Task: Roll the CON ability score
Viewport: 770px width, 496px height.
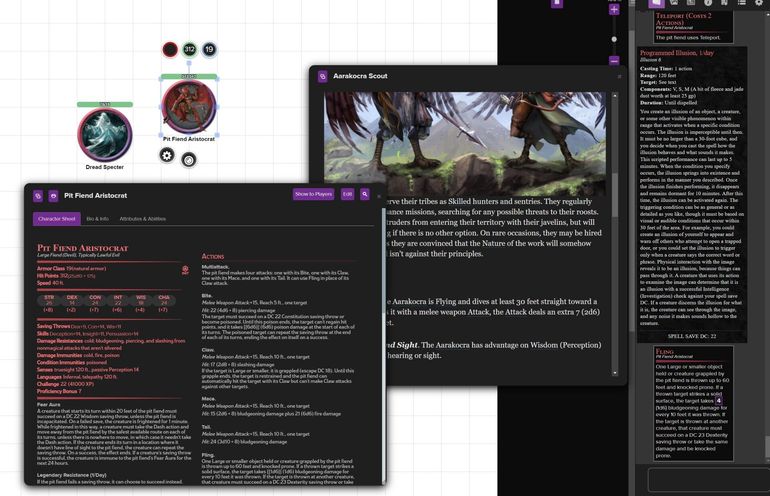Action: click(x=95, y=303)
